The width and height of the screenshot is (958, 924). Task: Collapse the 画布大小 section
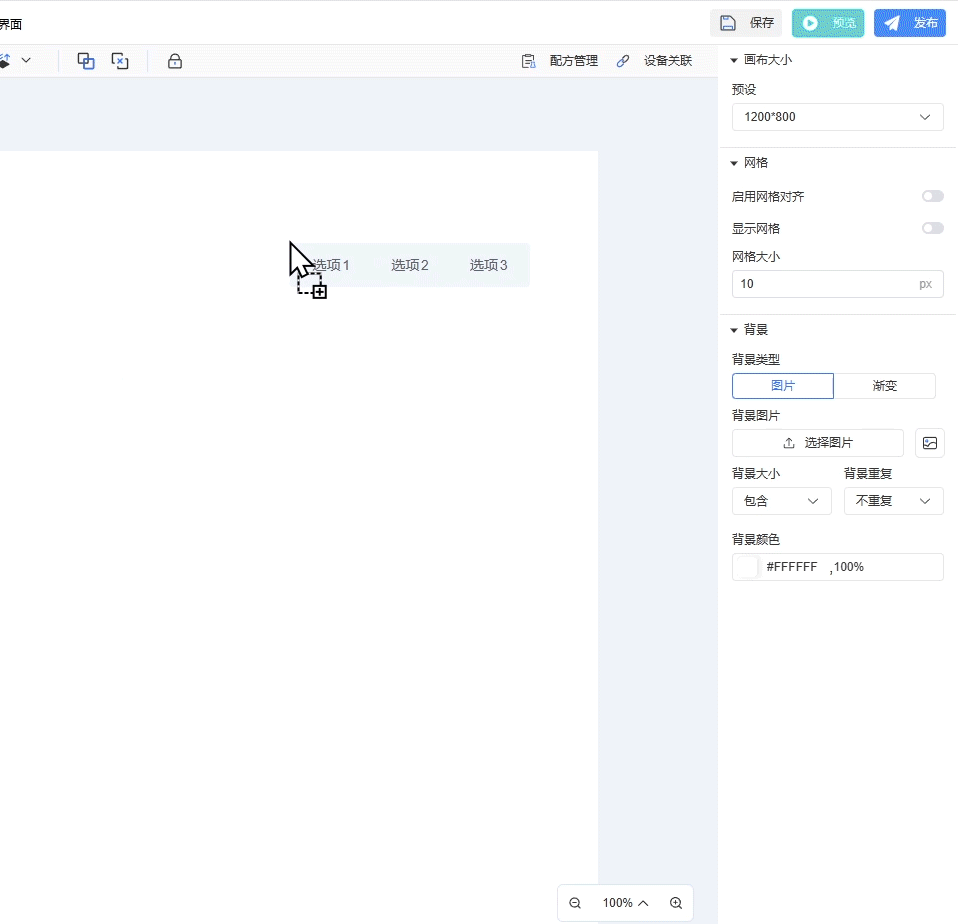click(x=735, y=60)
